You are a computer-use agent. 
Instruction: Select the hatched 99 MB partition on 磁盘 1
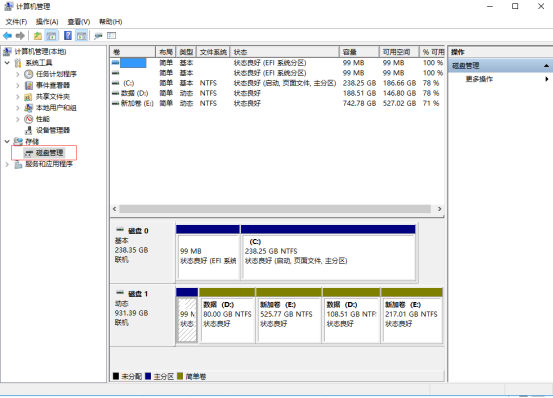(x=187, y=316)
